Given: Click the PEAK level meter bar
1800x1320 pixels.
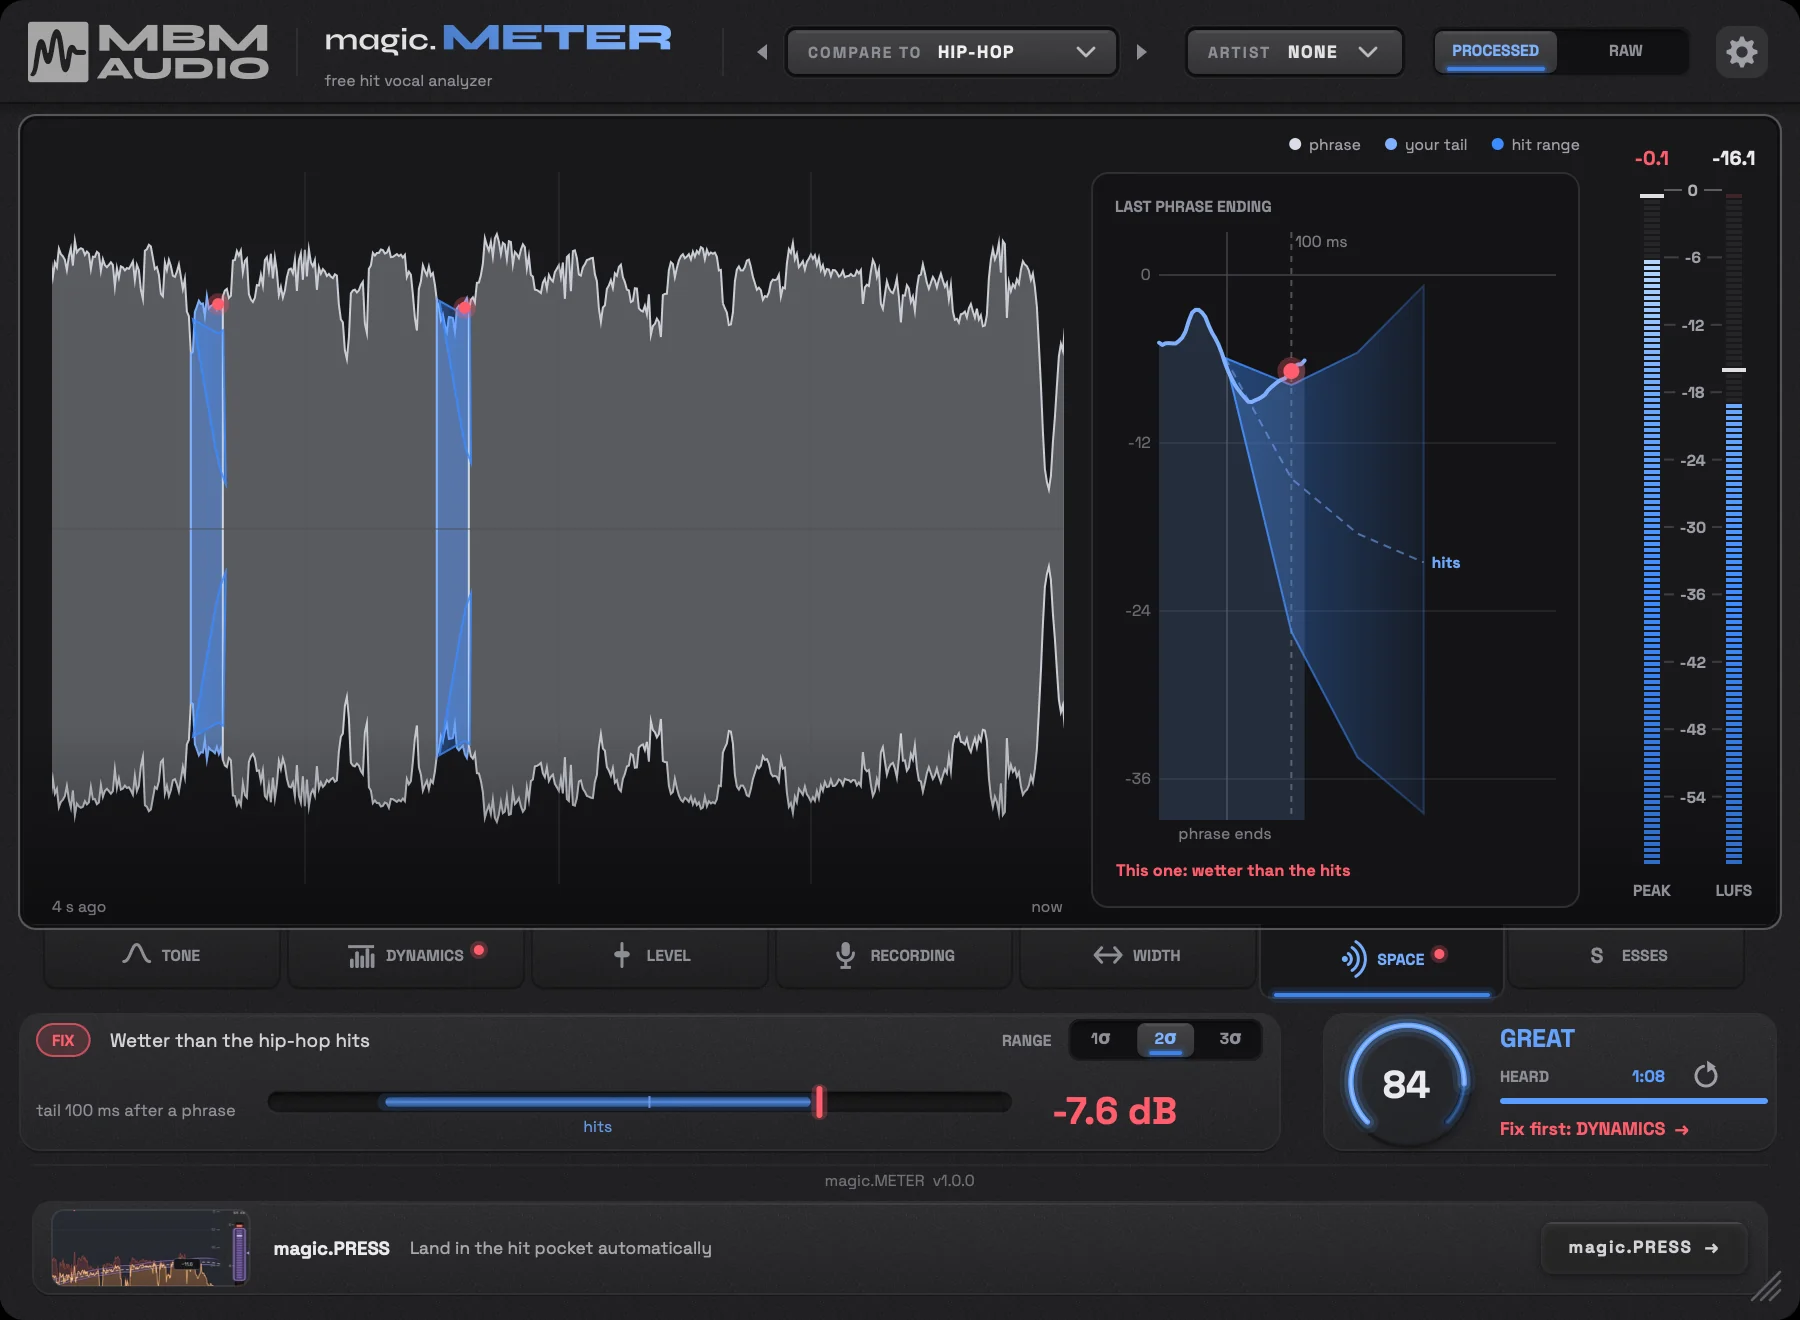Looking at the screenshot, I should (x=1652, y=528).
